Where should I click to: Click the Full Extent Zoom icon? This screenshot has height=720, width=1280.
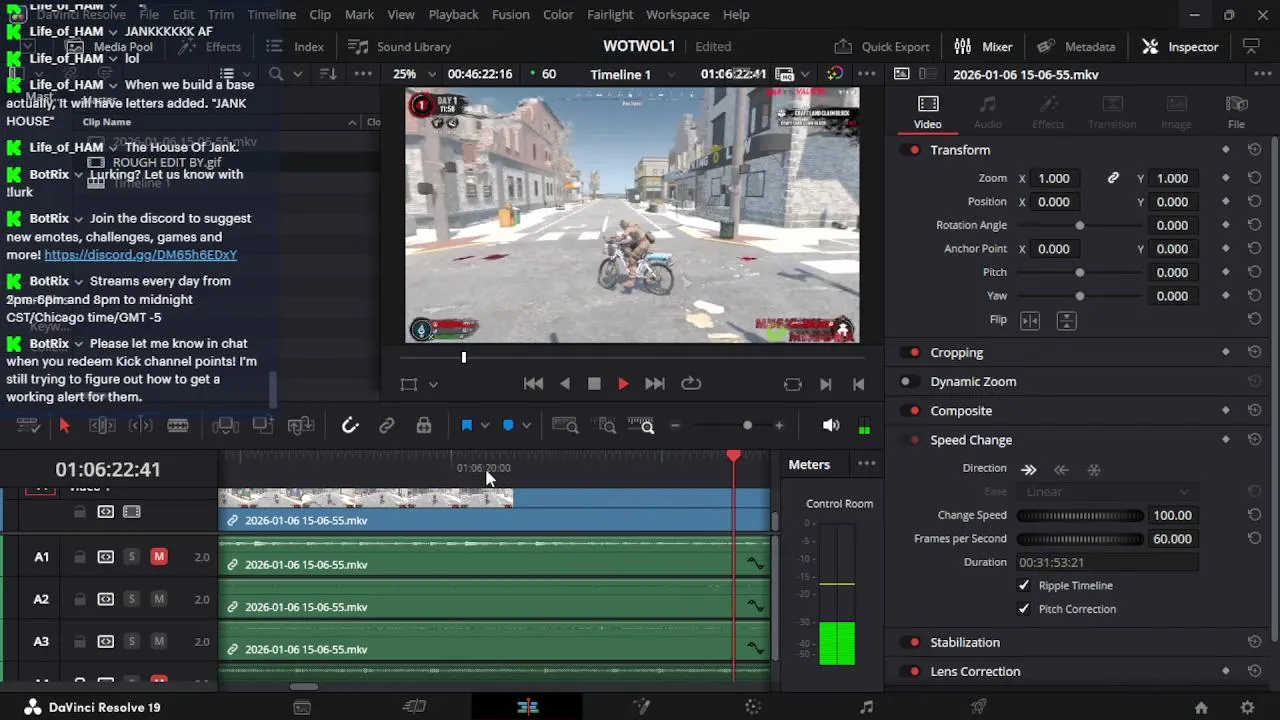(566, 426)
